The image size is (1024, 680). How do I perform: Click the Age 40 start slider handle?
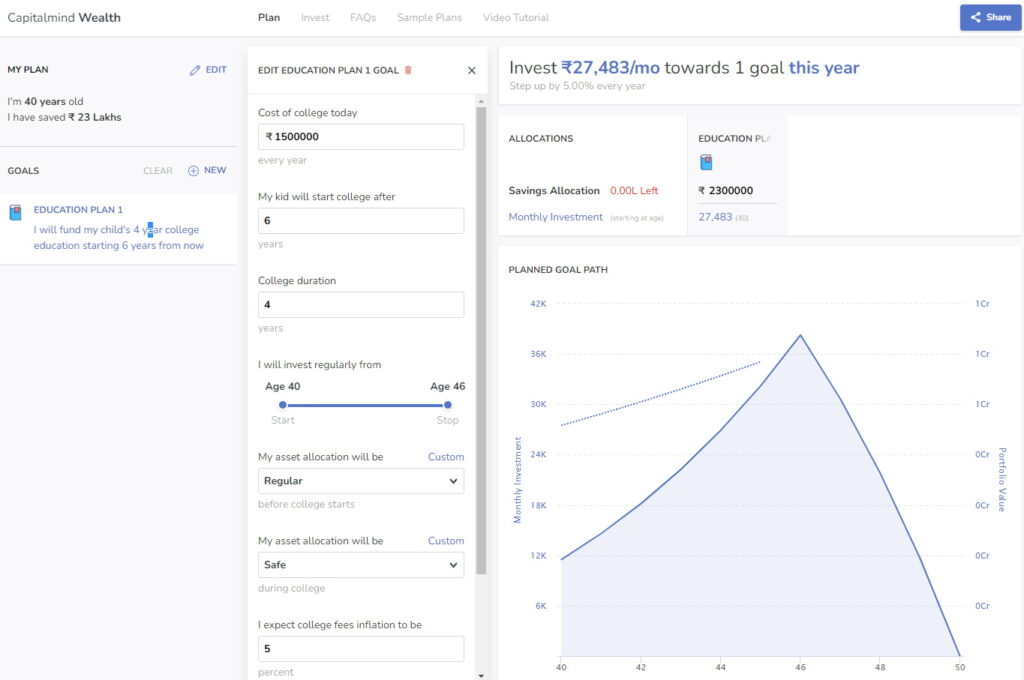click(x=283, y=405)
